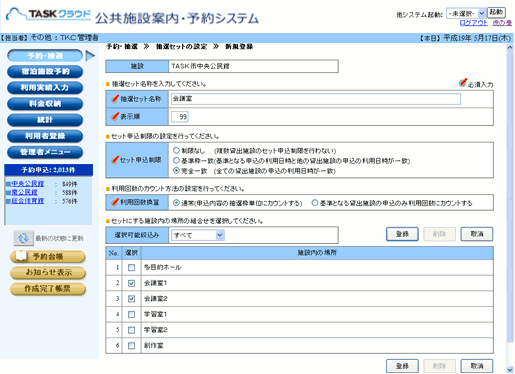This screenshot has width=515, height=374.
Task: Open the 利用者登録 menu
Action: pyautogui.click(x=45, y=136)
